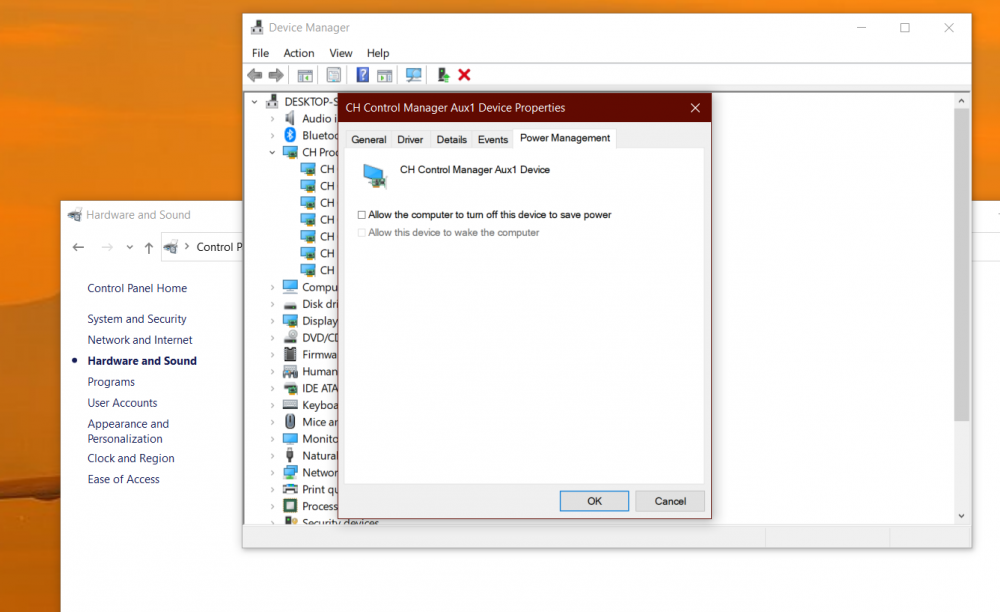This screenshot has width=1000, height=612.
Task: Switch to the Driver tab
Action: coord(410,140)
